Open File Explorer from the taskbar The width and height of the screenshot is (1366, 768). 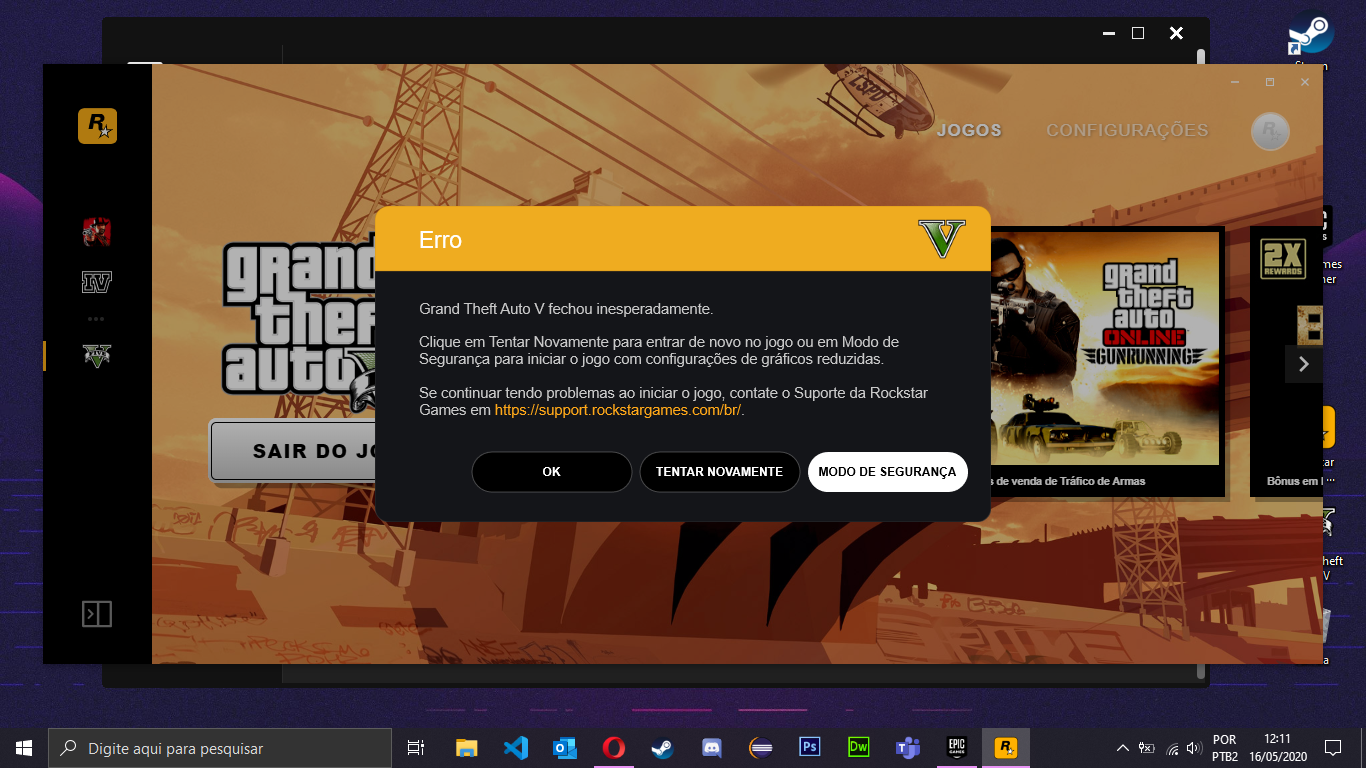click(x=466, y=748)
